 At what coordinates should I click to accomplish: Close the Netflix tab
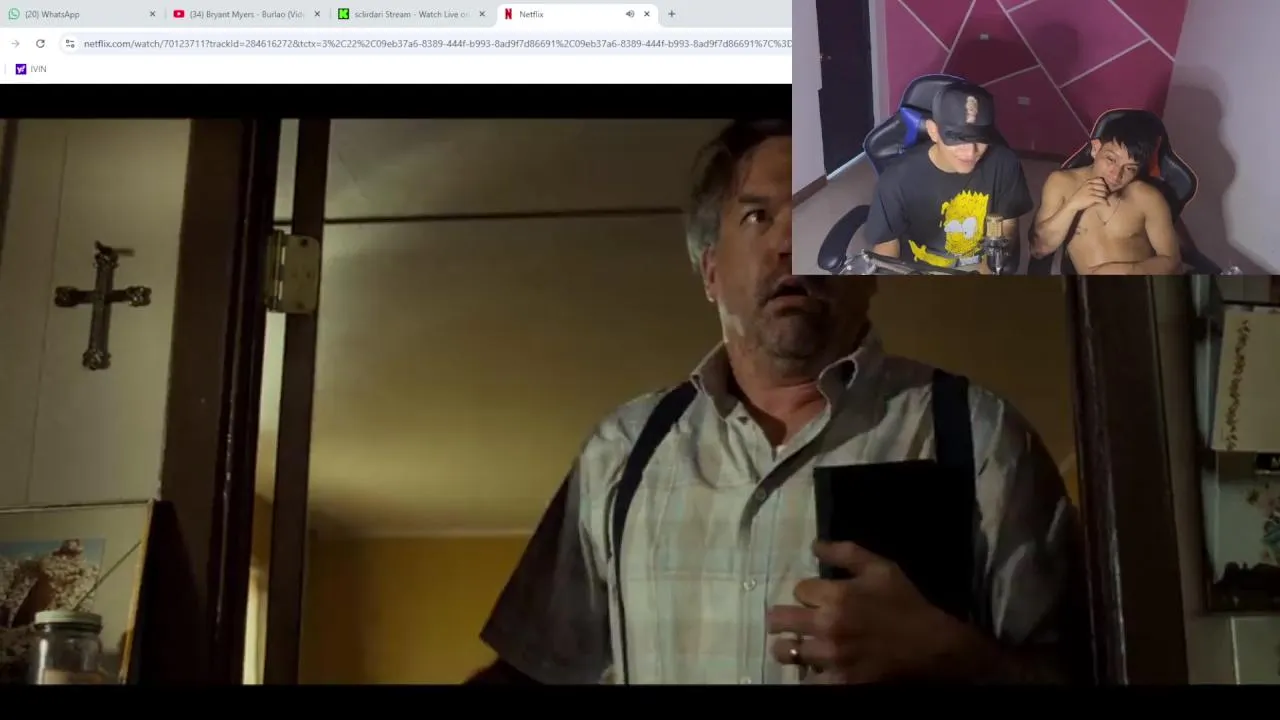tap(647, 14)
